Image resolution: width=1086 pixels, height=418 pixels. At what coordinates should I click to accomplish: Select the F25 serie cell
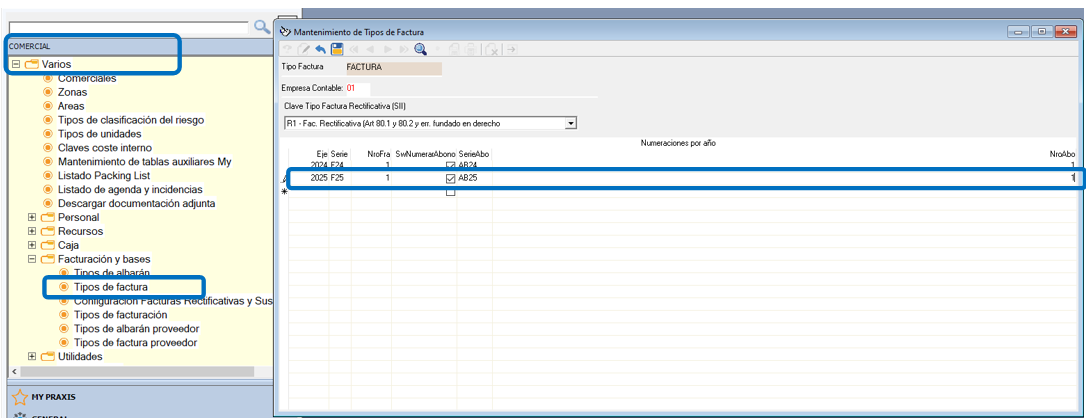(340, 179)
